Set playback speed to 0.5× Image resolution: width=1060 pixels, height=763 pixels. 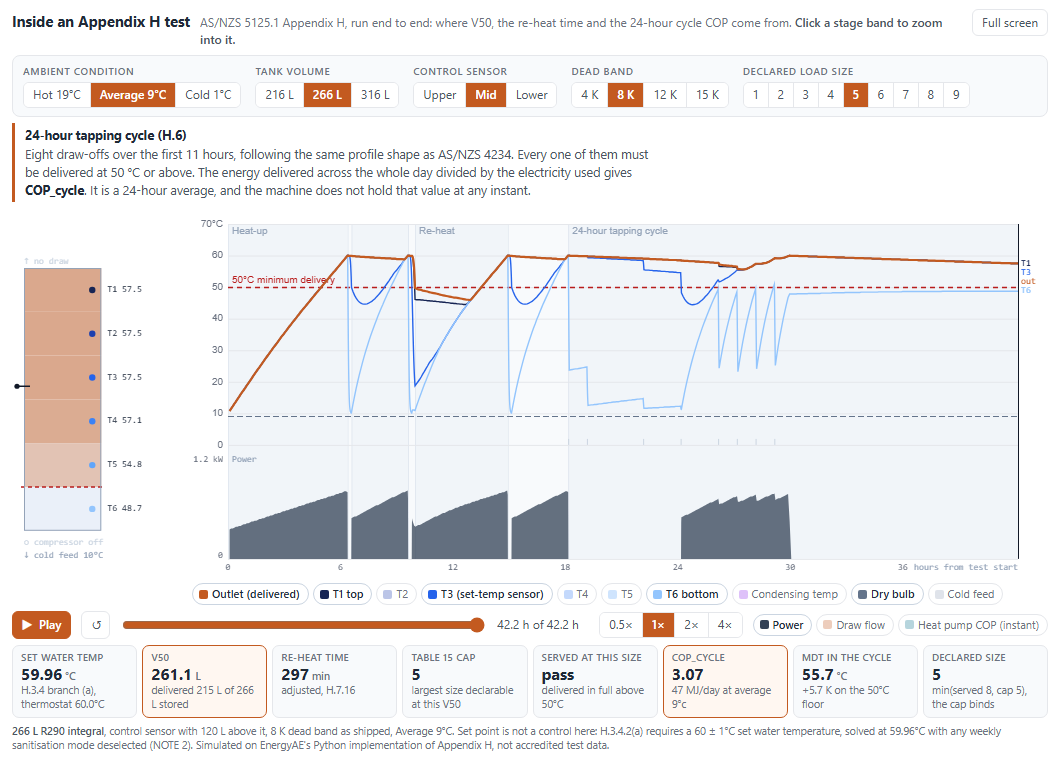point(621,625)
